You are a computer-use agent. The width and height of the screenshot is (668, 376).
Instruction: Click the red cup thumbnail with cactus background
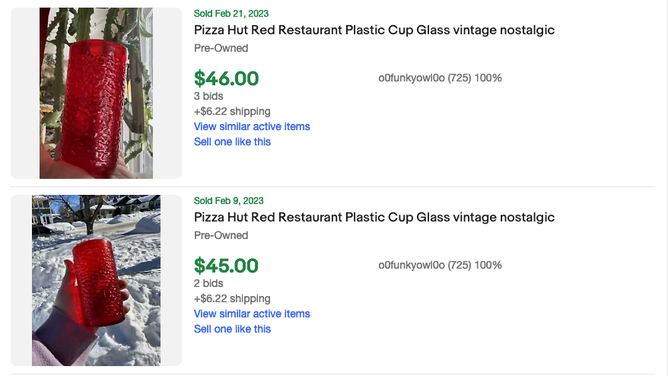coord(96,93)
